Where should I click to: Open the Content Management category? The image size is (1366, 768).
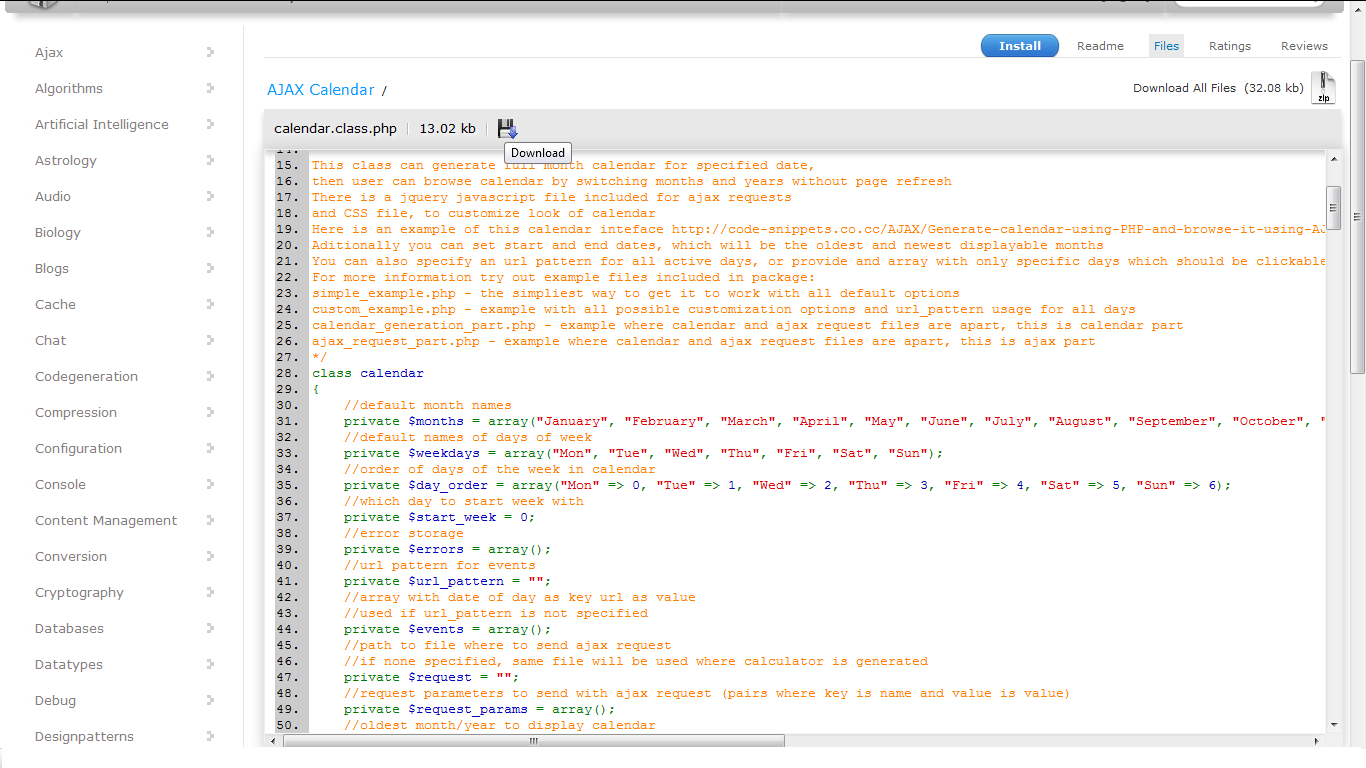click(106, 520)
